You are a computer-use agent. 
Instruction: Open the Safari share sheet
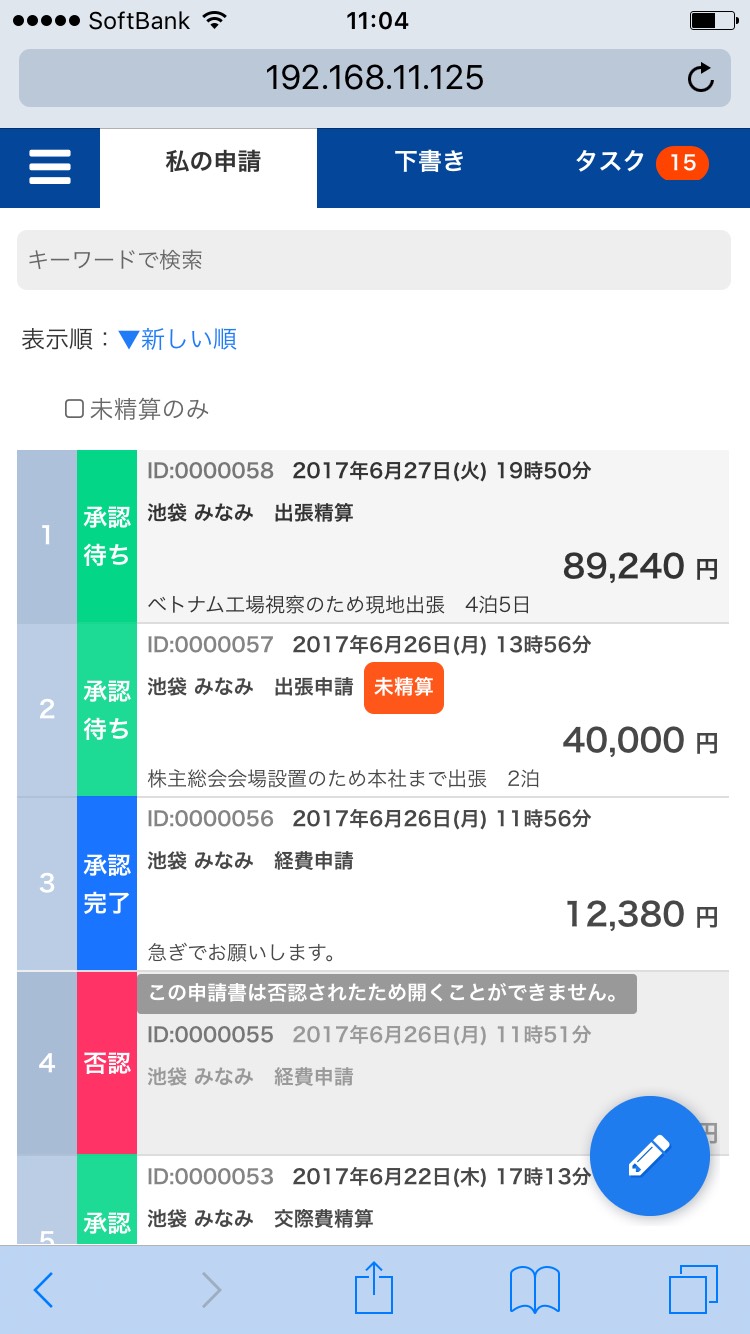(x=374, y=1289)
